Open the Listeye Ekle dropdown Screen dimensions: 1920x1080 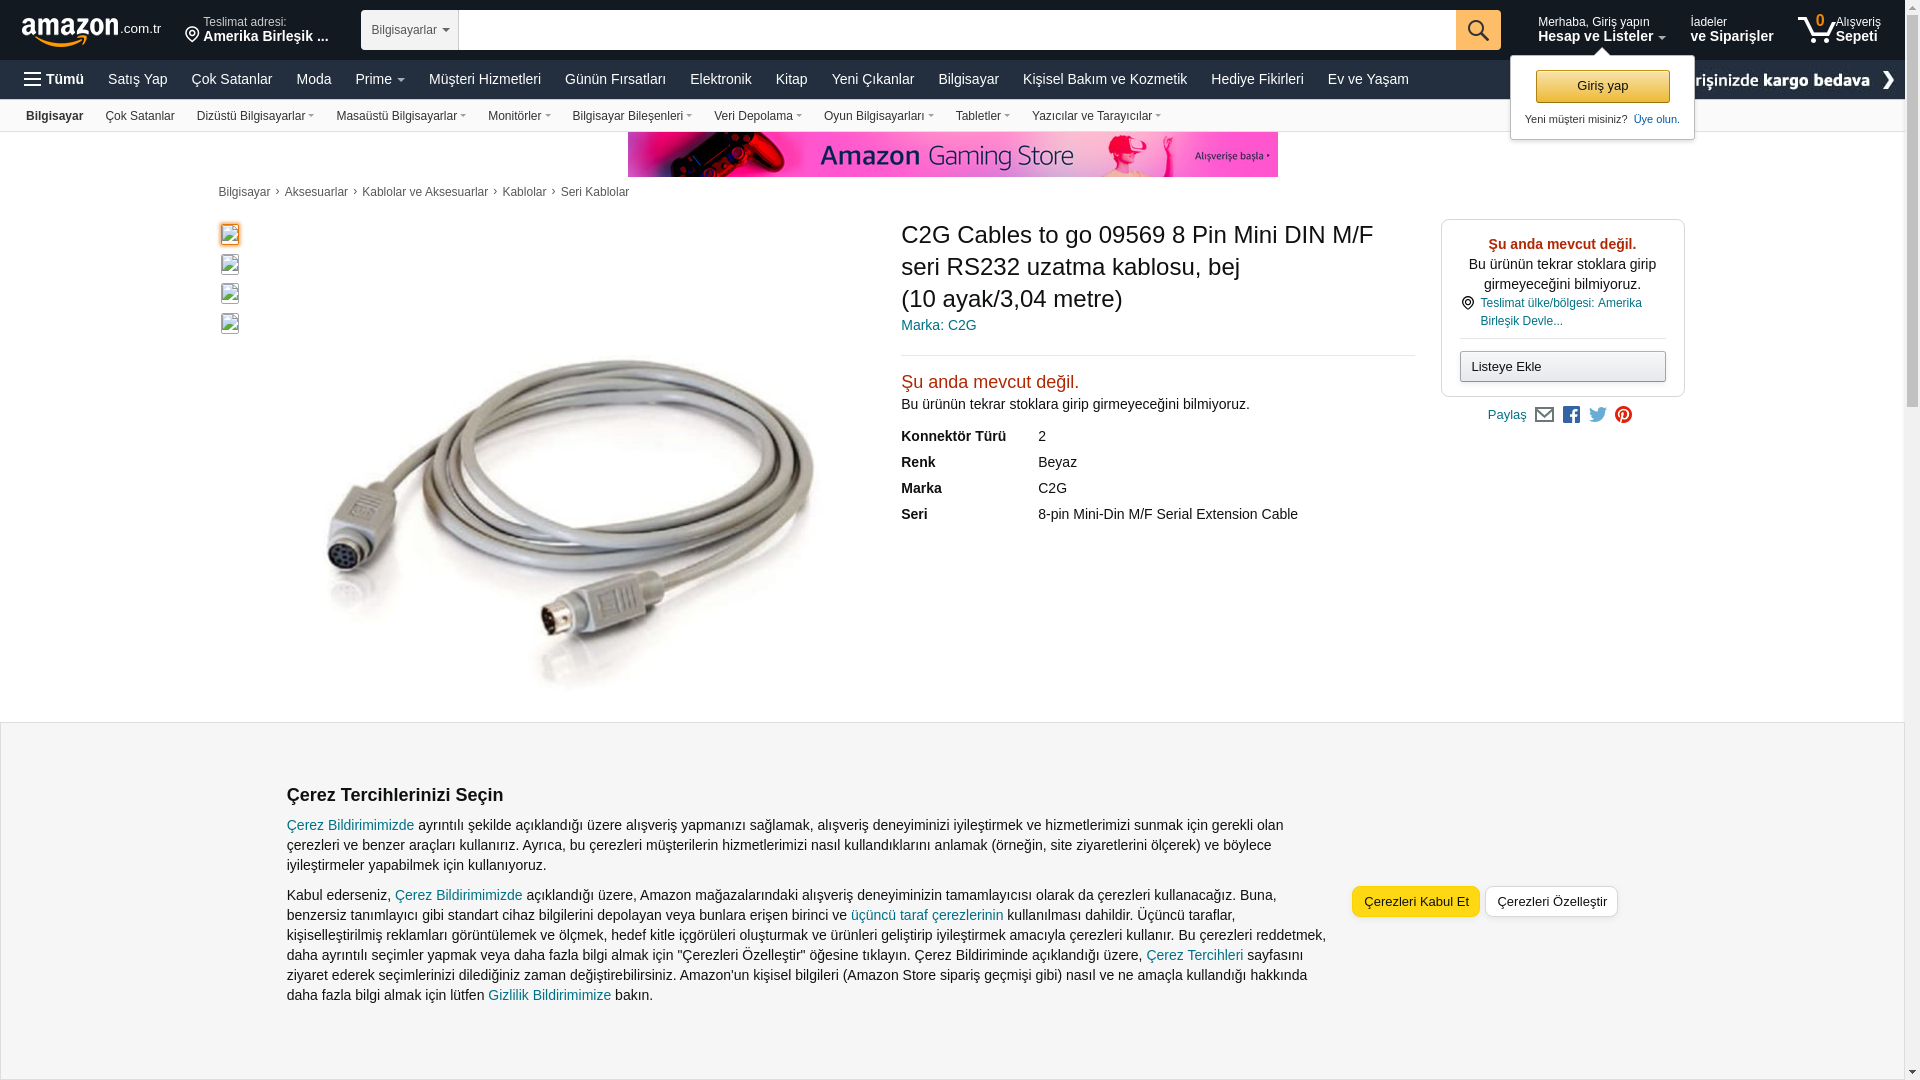pyautogui.click(x=1562, y=367)
